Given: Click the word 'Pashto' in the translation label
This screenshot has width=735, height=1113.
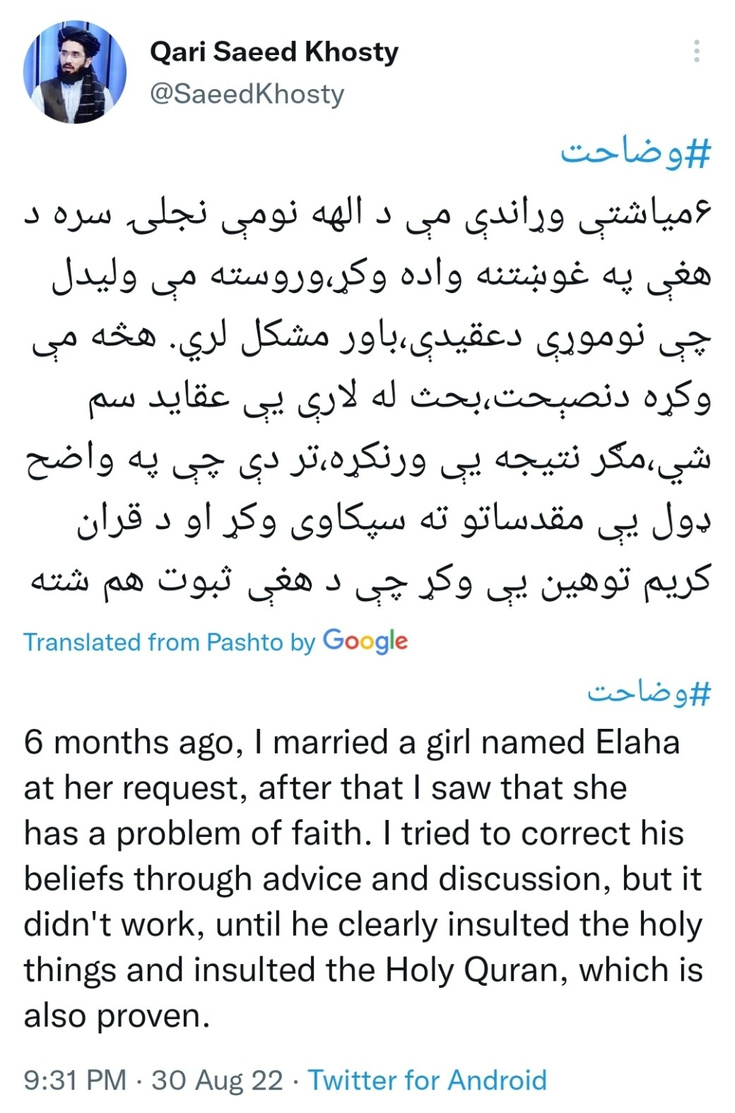Looking at the screenshot, I should point(245,642).
